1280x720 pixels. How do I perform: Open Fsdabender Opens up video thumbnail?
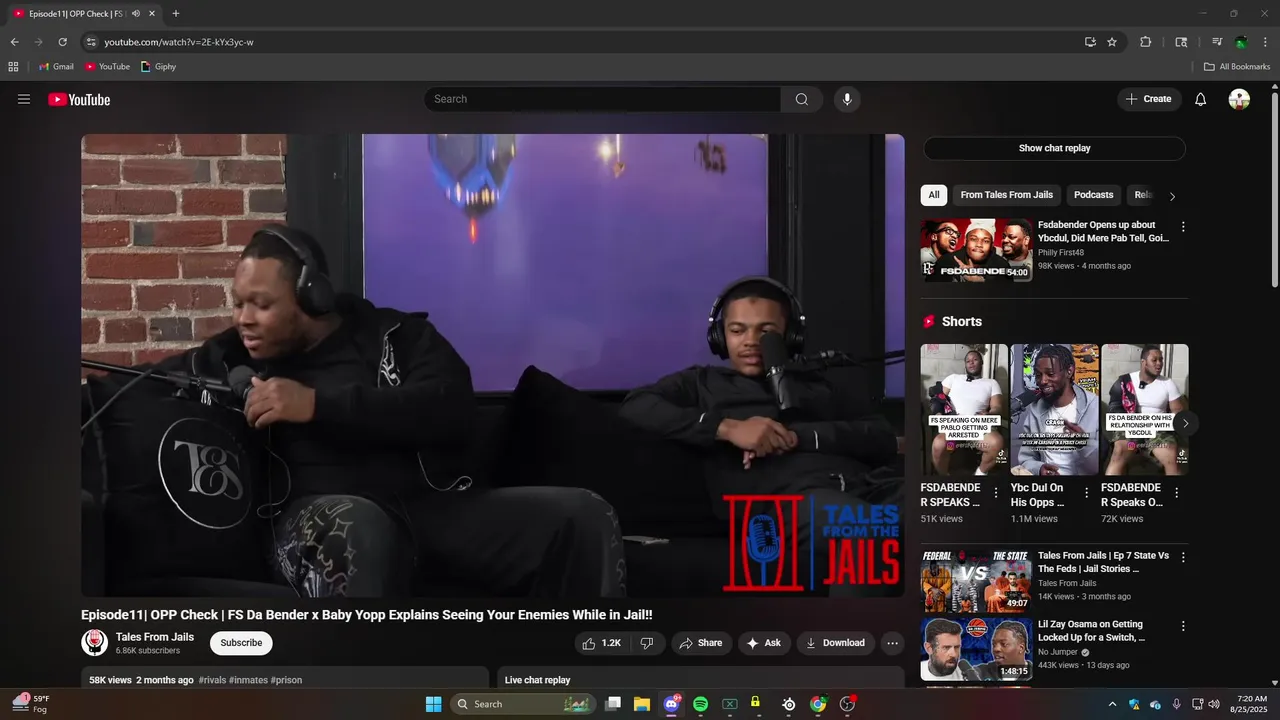[976, 250]
